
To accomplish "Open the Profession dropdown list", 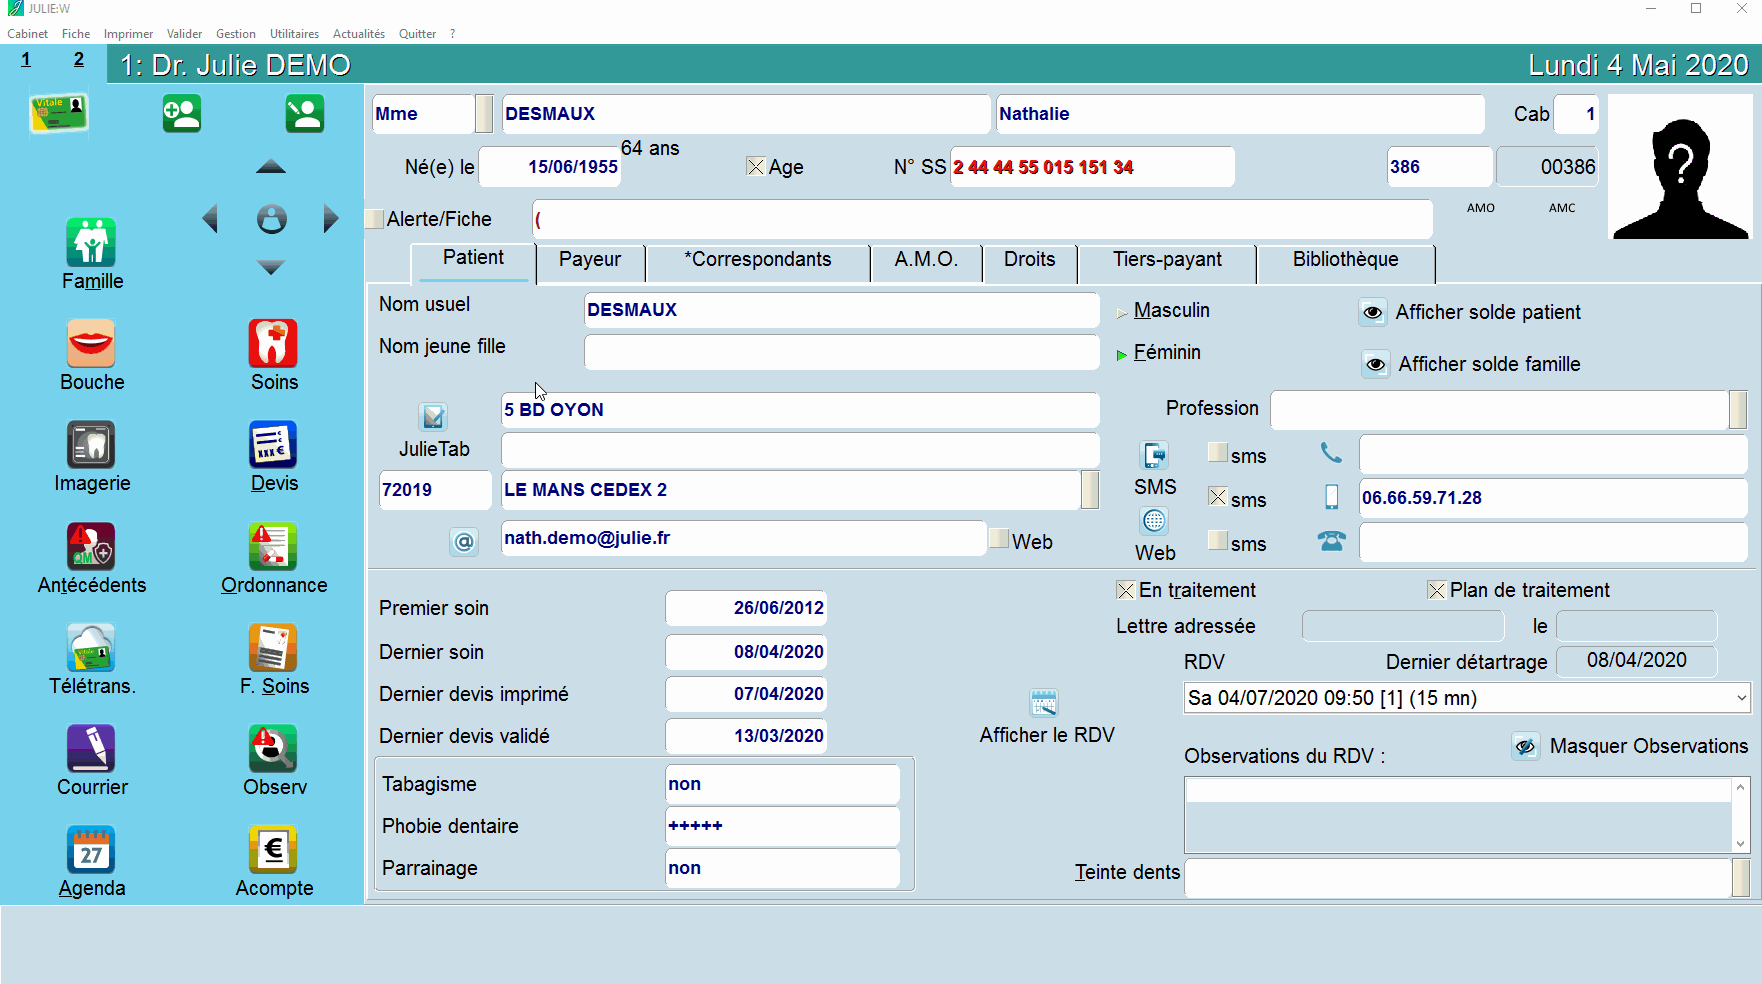I will (1738, 410).
